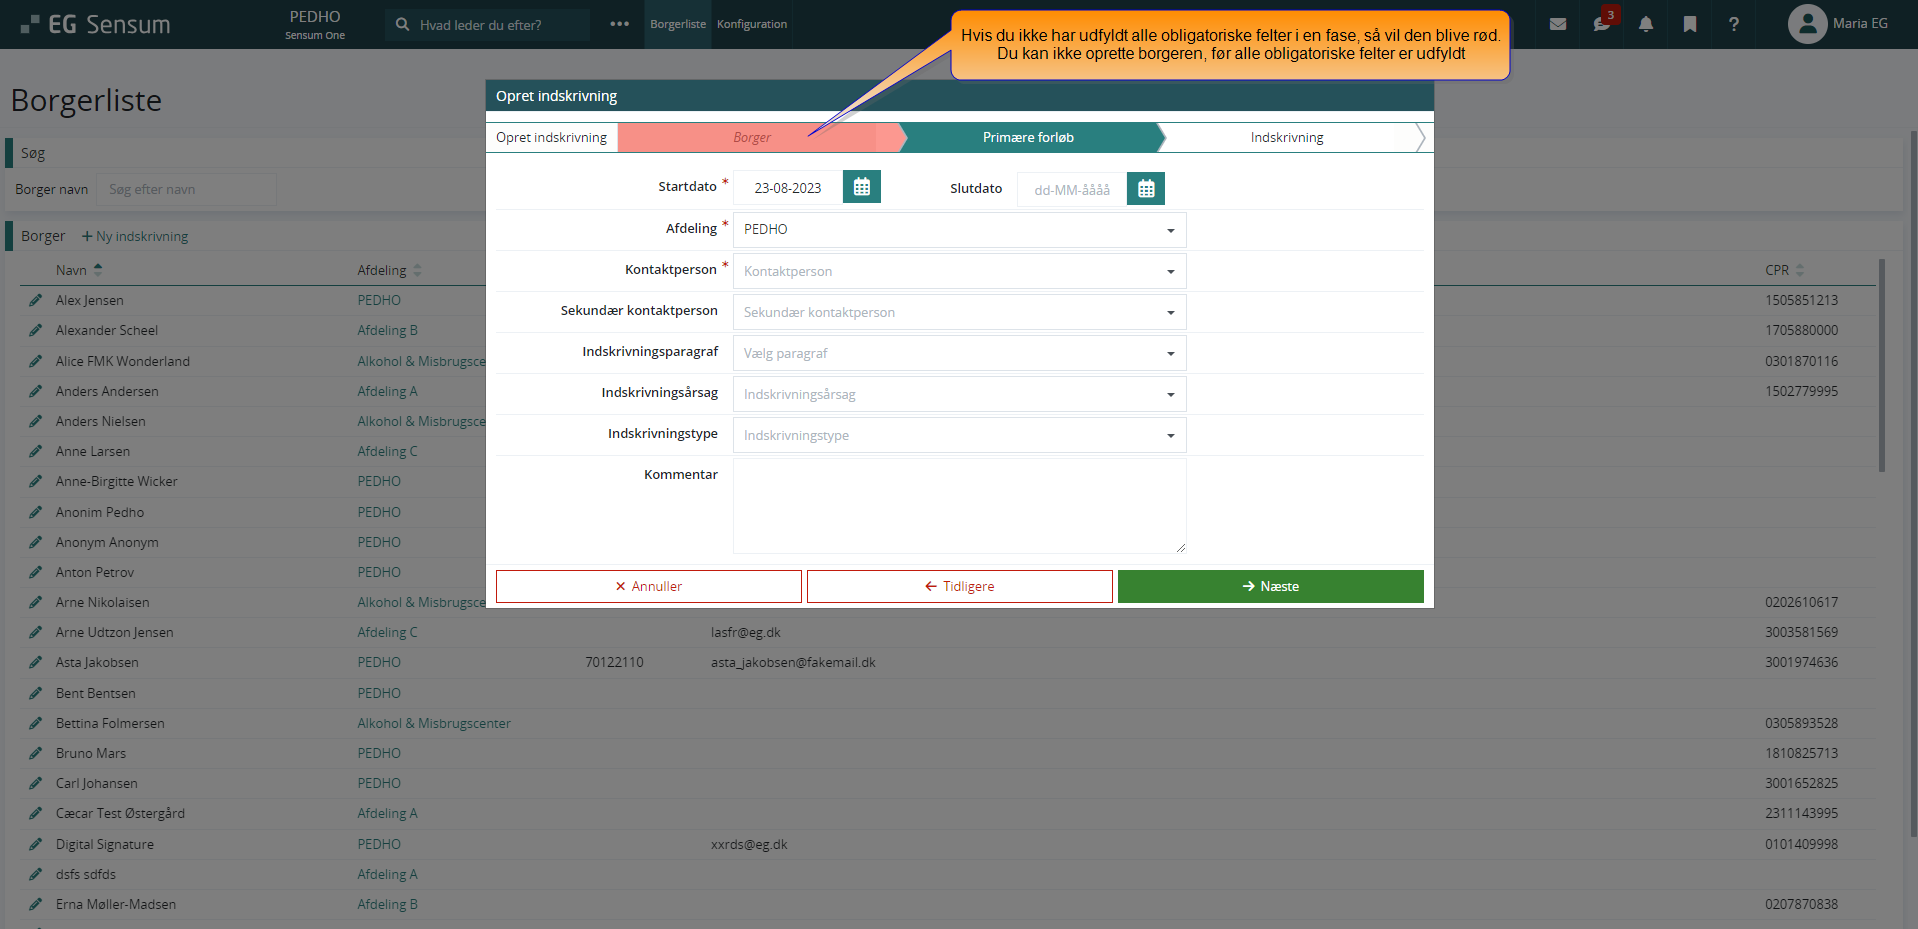Click the Annuller button
This screenshot has width=1918, height=929.
pos(648,587)
